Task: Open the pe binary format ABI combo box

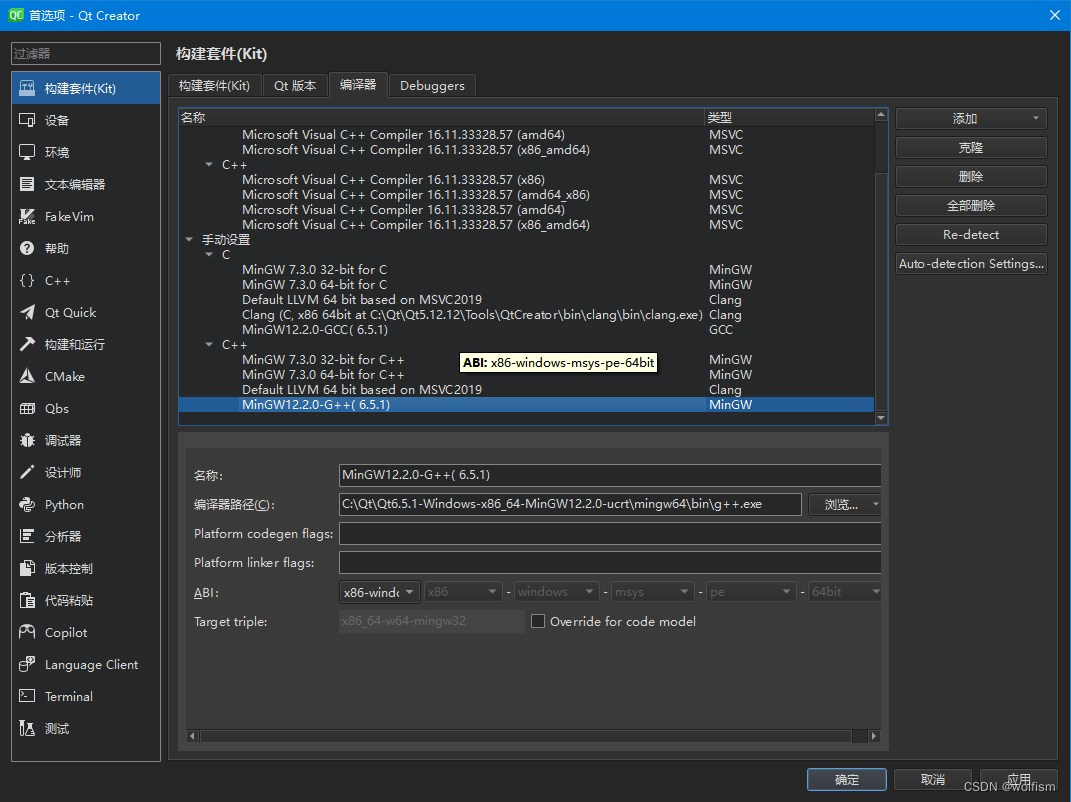Action: coord(751,592)
